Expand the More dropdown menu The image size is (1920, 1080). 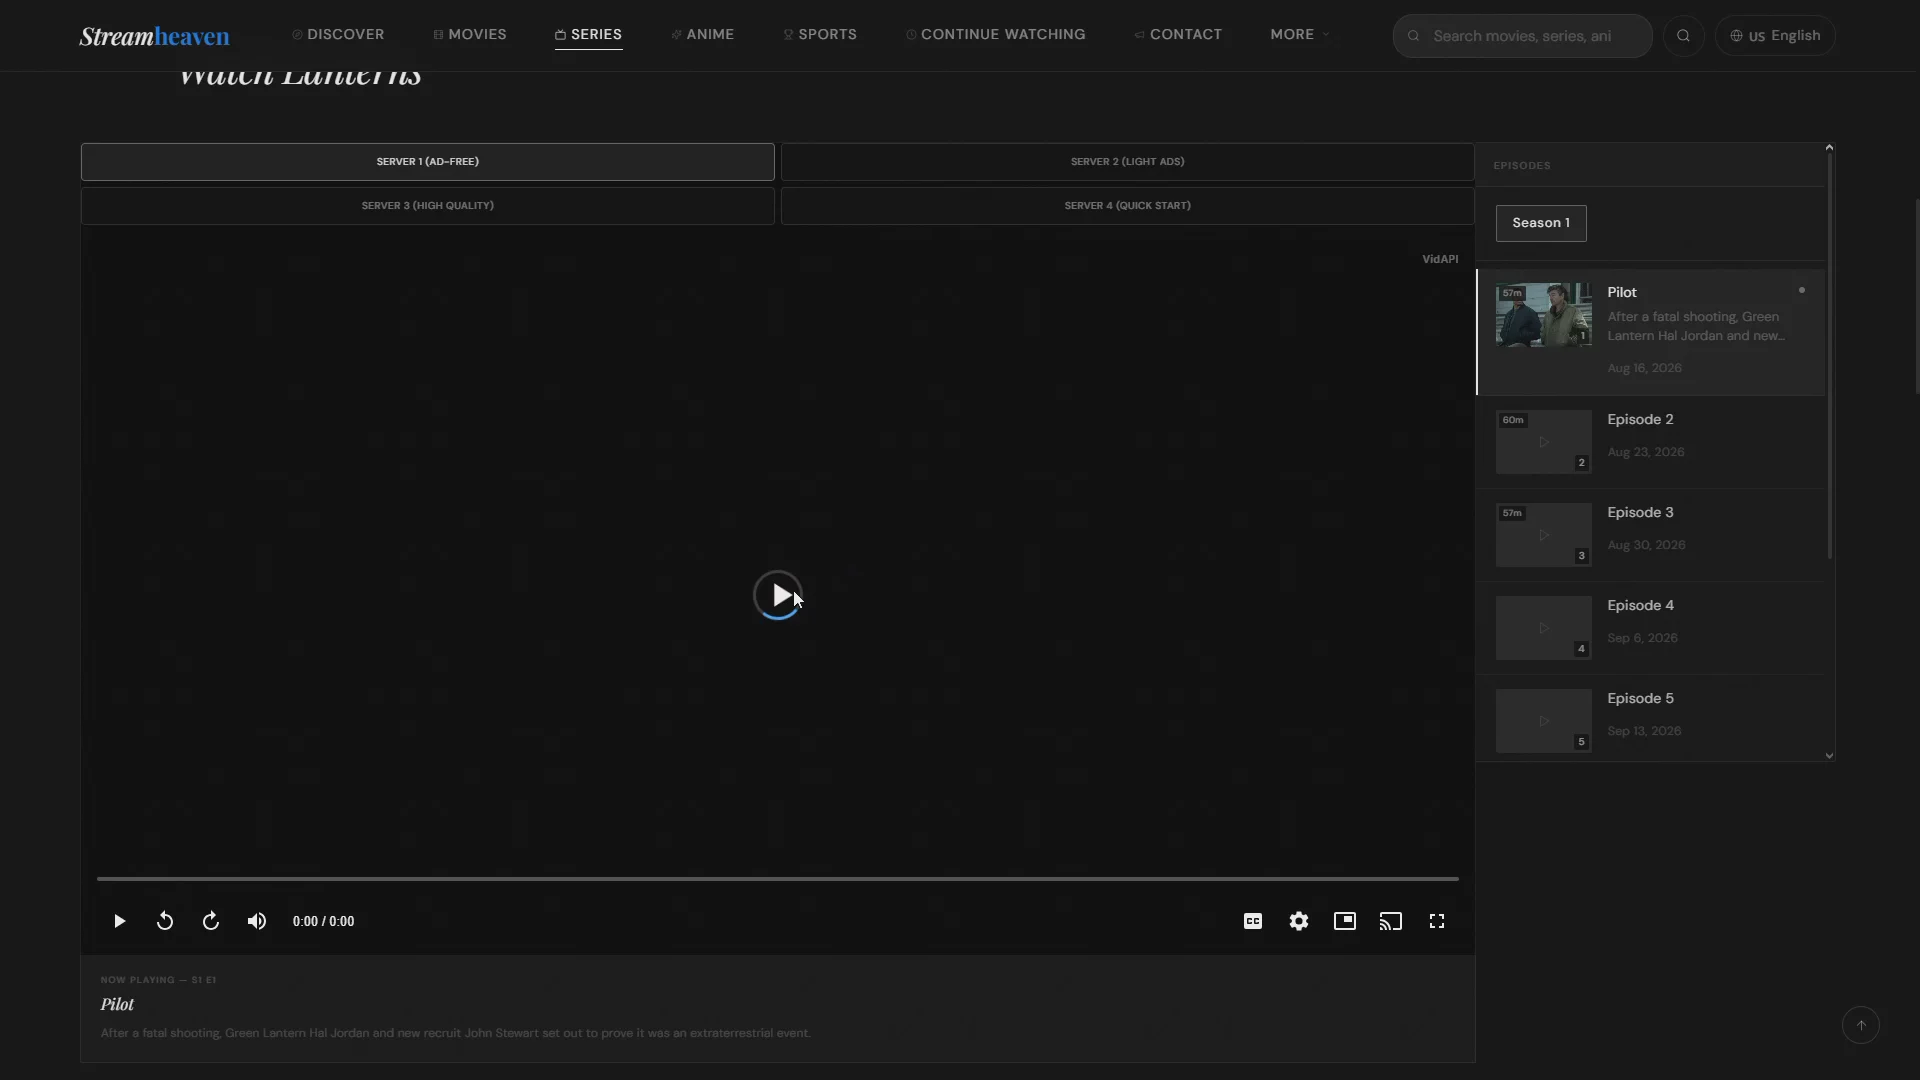tap(1300, 34)
